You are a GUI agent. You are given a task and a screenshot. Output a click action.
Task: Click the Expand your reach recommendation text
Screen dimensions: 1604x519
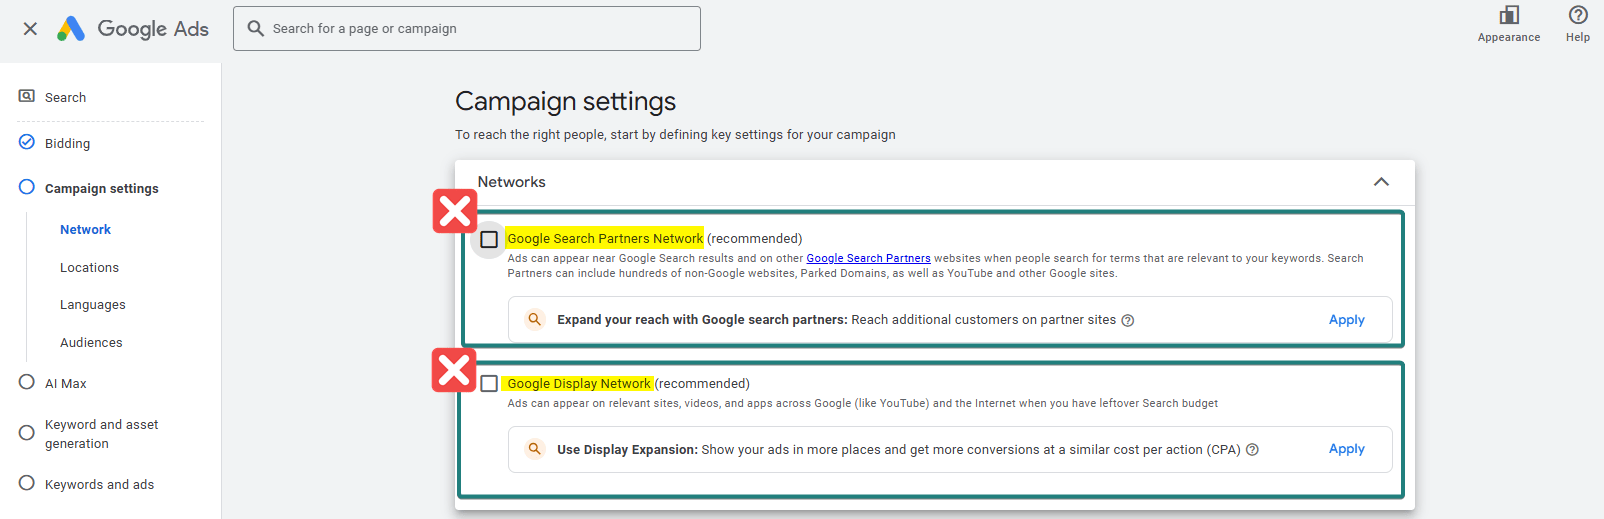coord(836,320)
